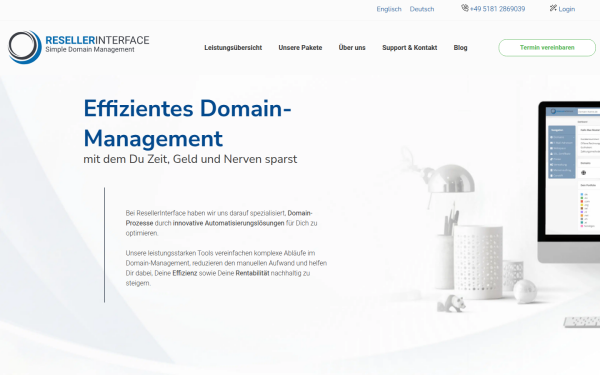Click the bold word 'Rentabilität'
This screenshot has width=600, height=375.
click(252, 273)
